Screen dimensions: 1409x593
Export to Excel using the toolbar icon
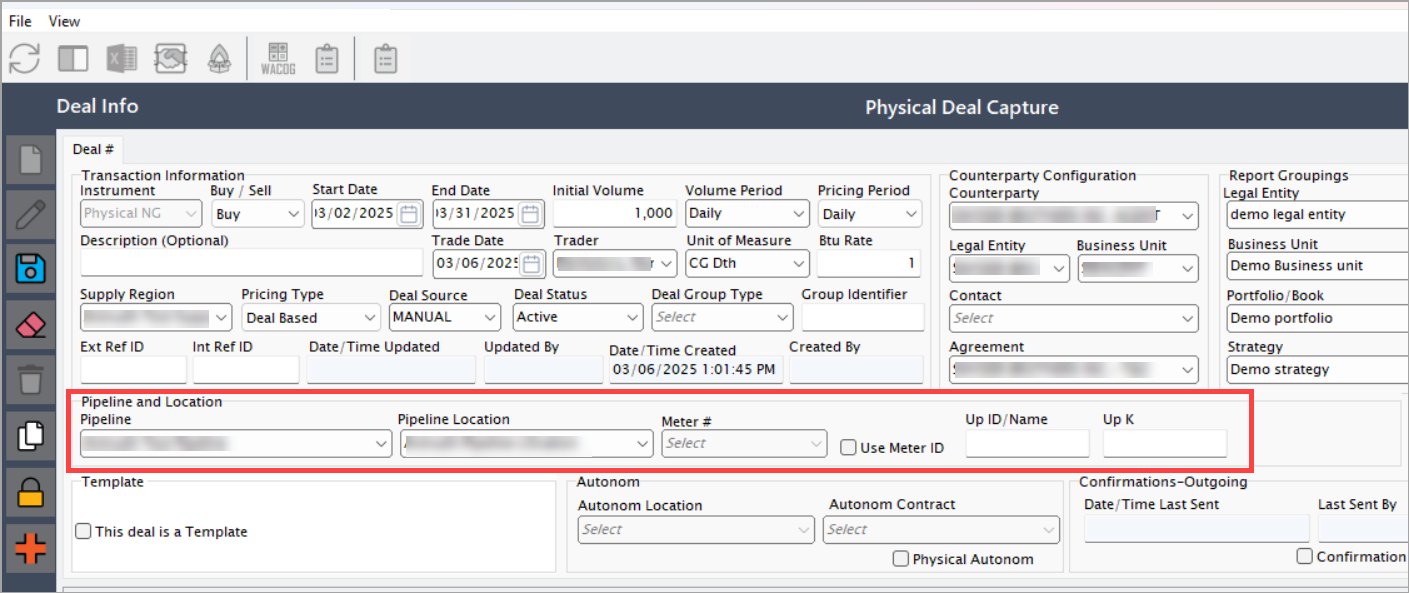[x=122, y=58]
